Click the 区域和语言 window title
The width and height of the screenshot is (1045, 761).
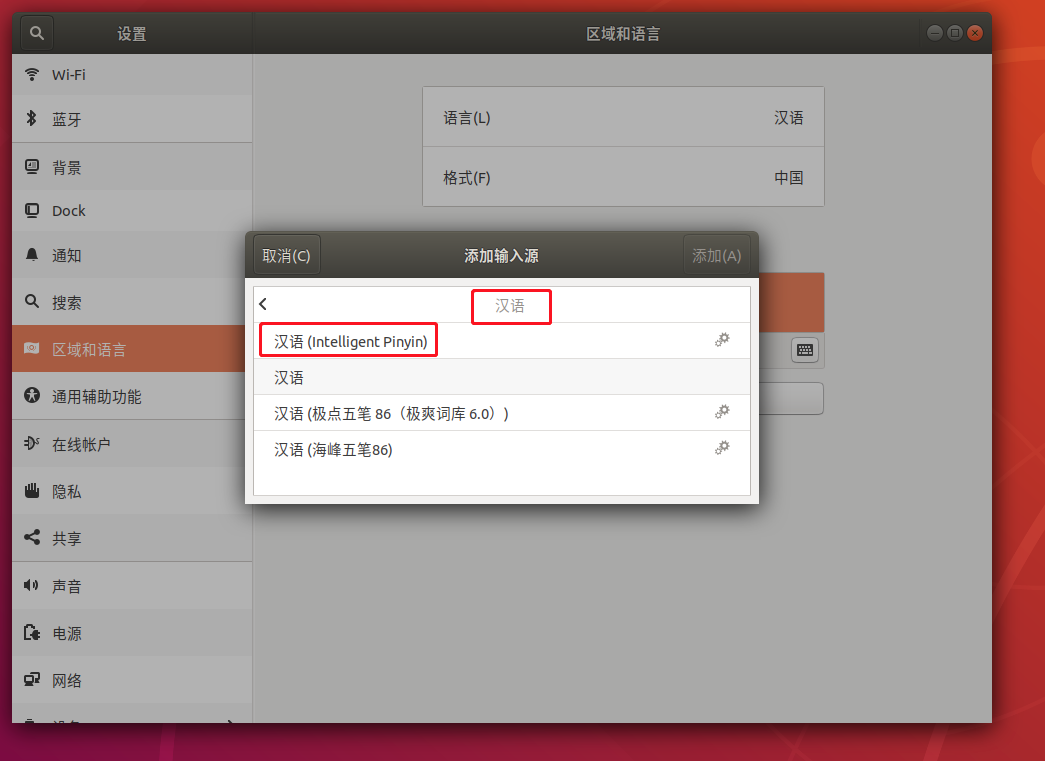[623, 34]
